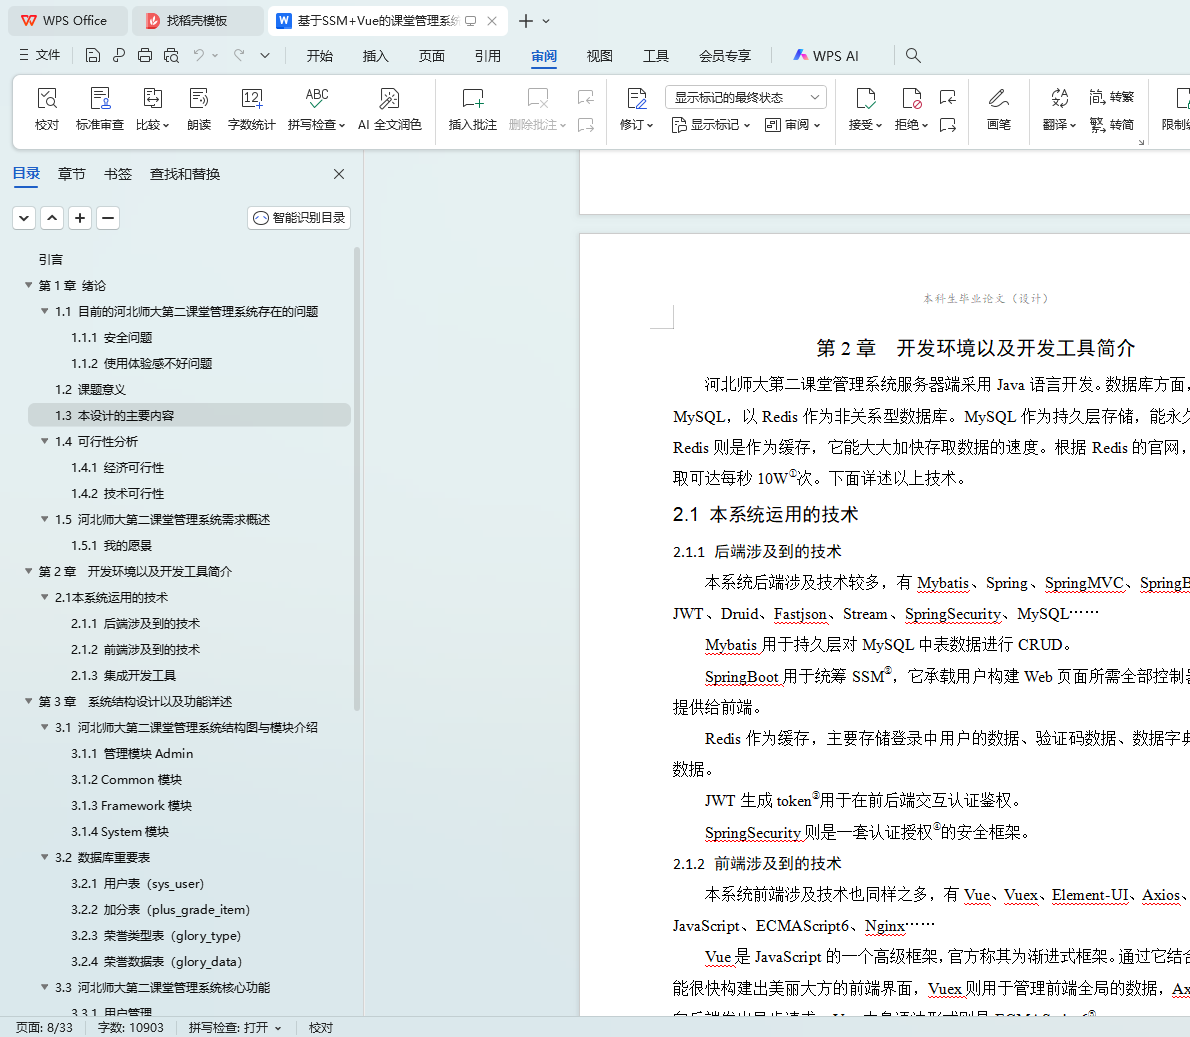Open 标准审查 standard review tool
The width and height of the screenshot is (1190, 1037).
point(99,109)
